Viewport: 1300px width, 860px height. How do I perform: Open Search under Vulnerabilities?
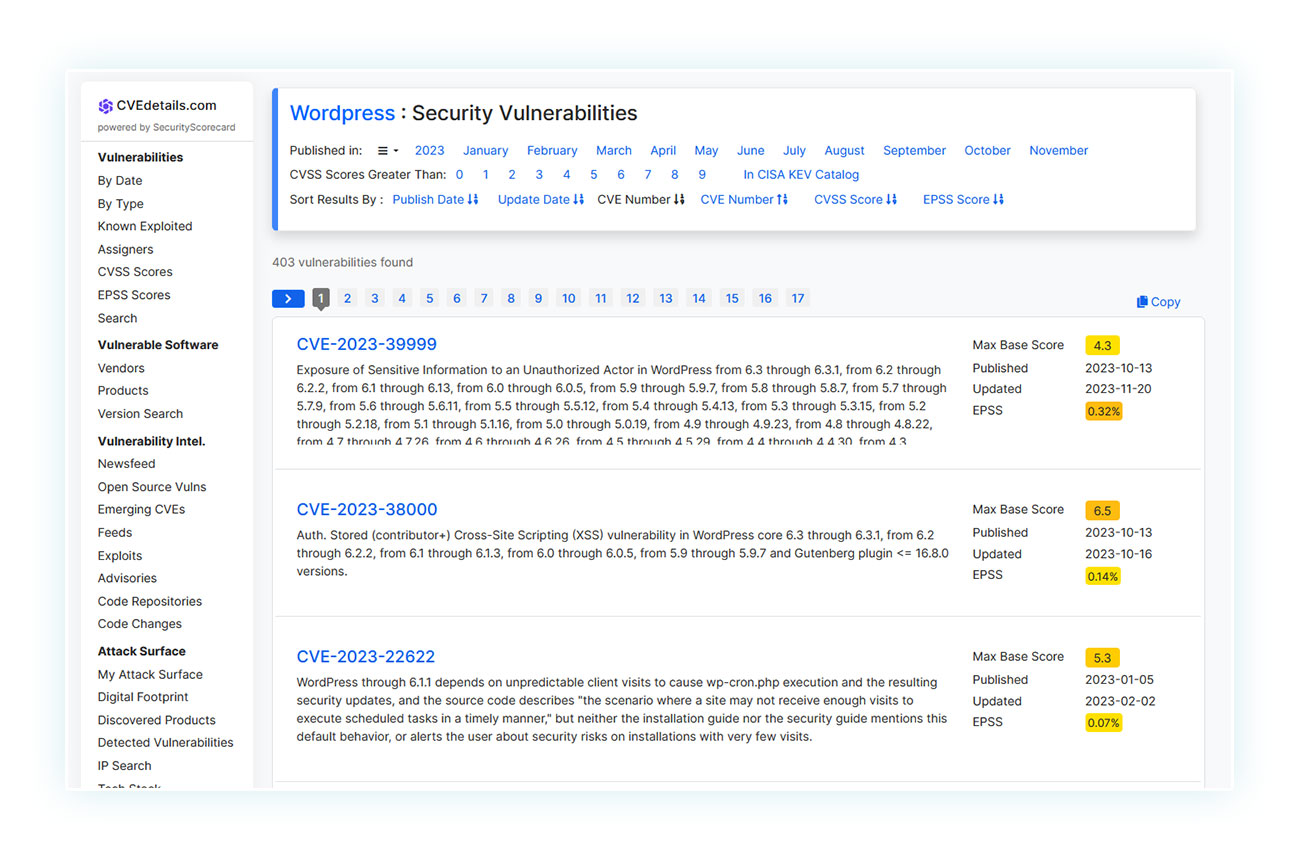[117, 319]
